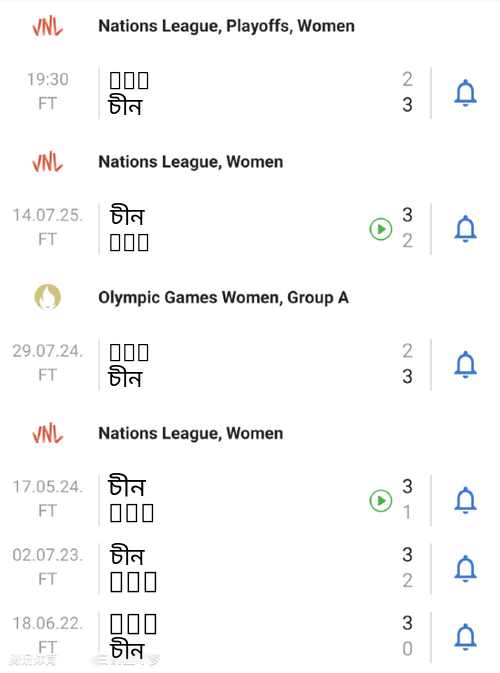
Task: Toggle notification bell for 19:30 playoff match
Action: tap(465, 93)
